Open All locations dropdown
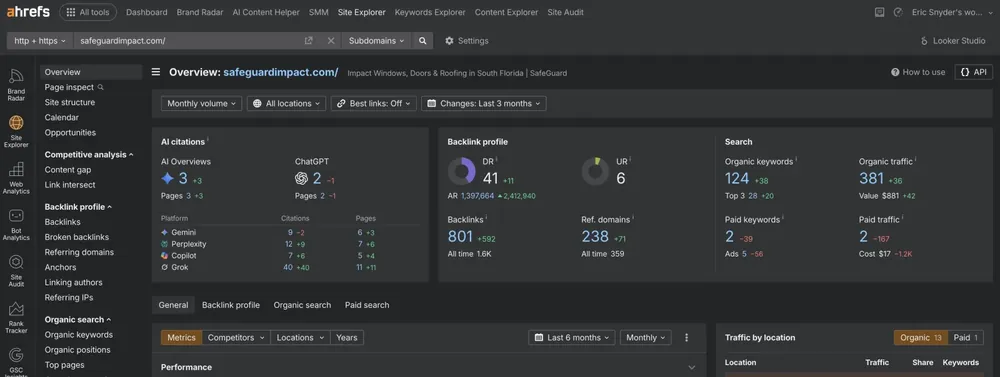 pyautogui.click(x=286, y=103)
